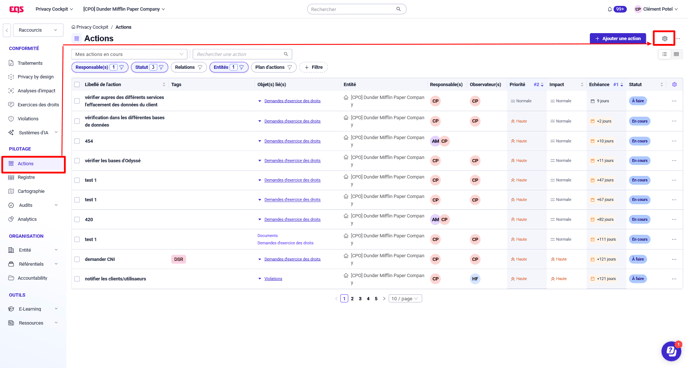688x368 pixels.
Task: Check the test 1 row due +111 jours
Action: coord(77,239)
